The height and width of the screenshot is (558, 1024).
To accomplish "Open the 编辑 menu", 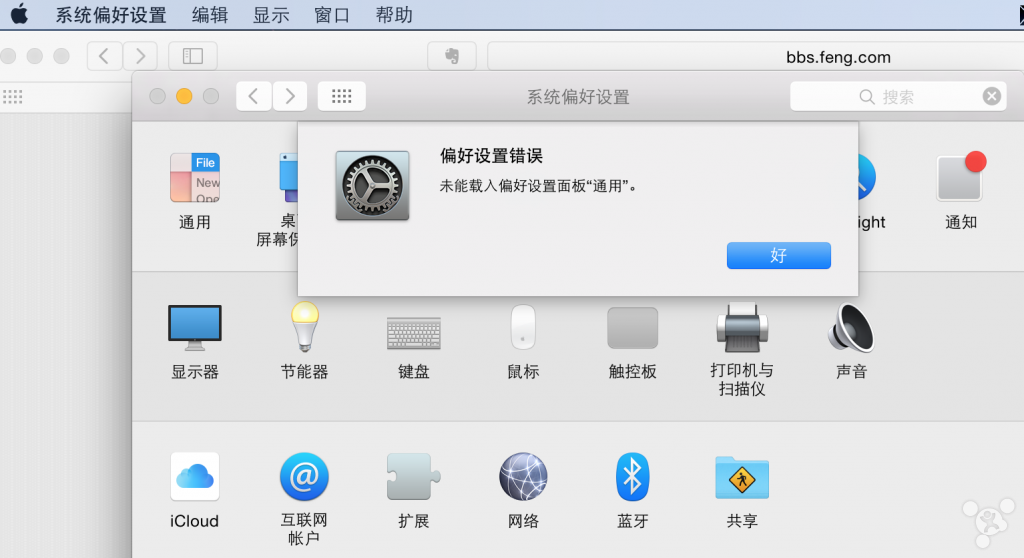I will (210, 14).
